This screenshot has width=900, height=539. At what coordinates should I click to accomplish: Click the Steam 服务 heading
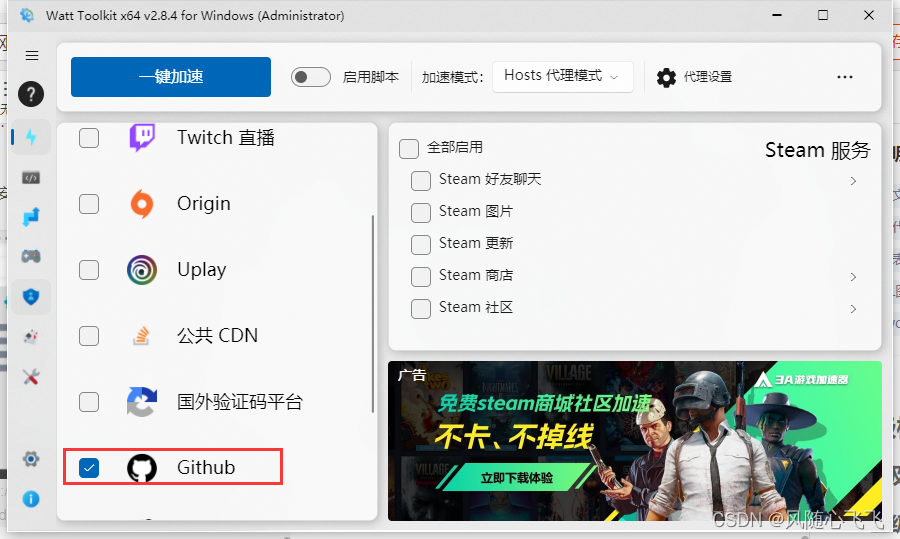pyautogui.click(x=818, y=150)
